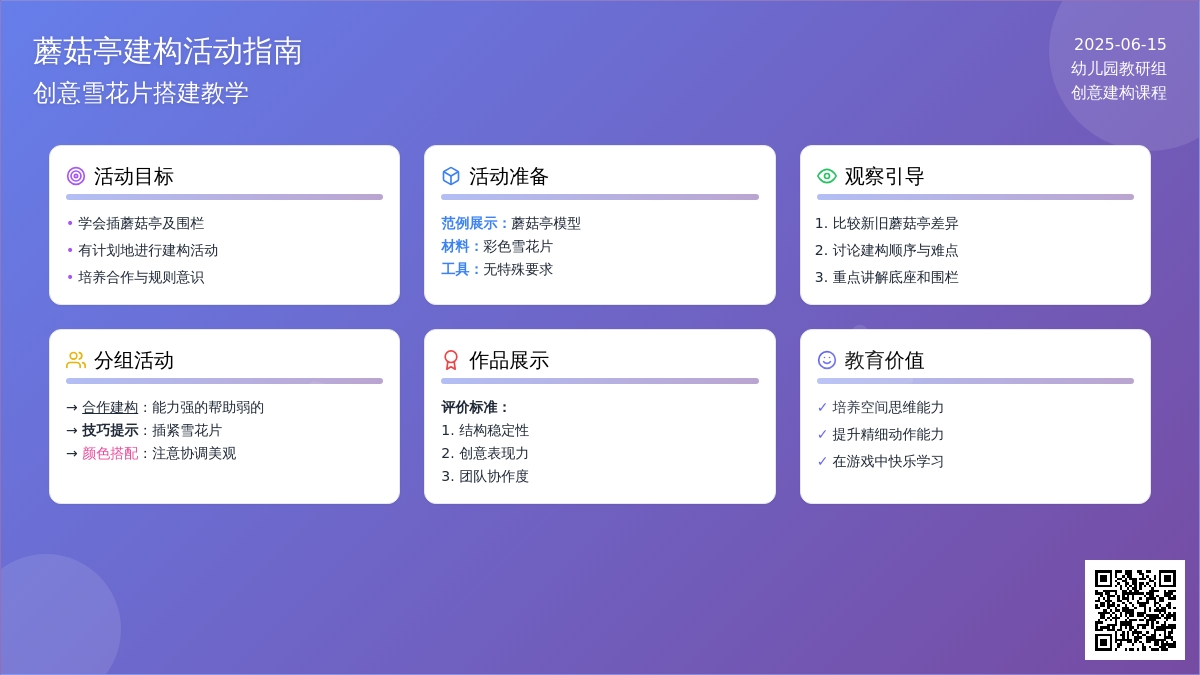Click the item 创意表现力

pos(494,453)
